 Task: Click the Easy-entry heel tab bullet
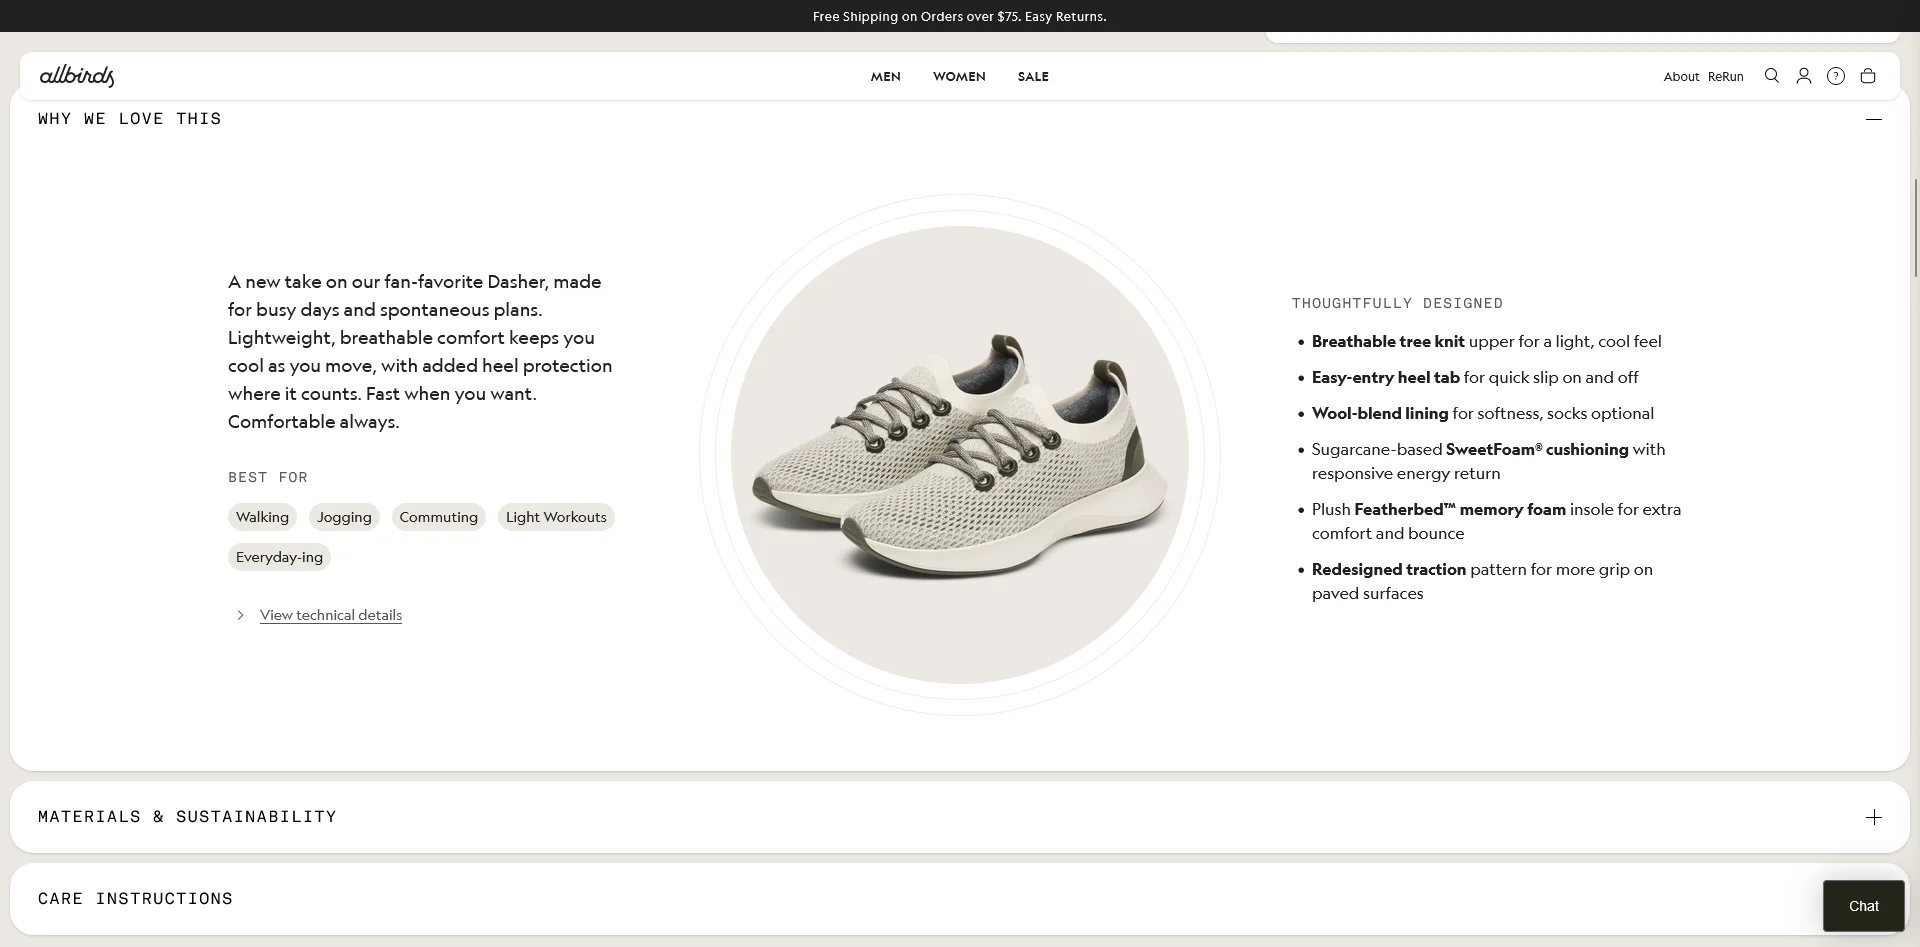[1475, 378]
